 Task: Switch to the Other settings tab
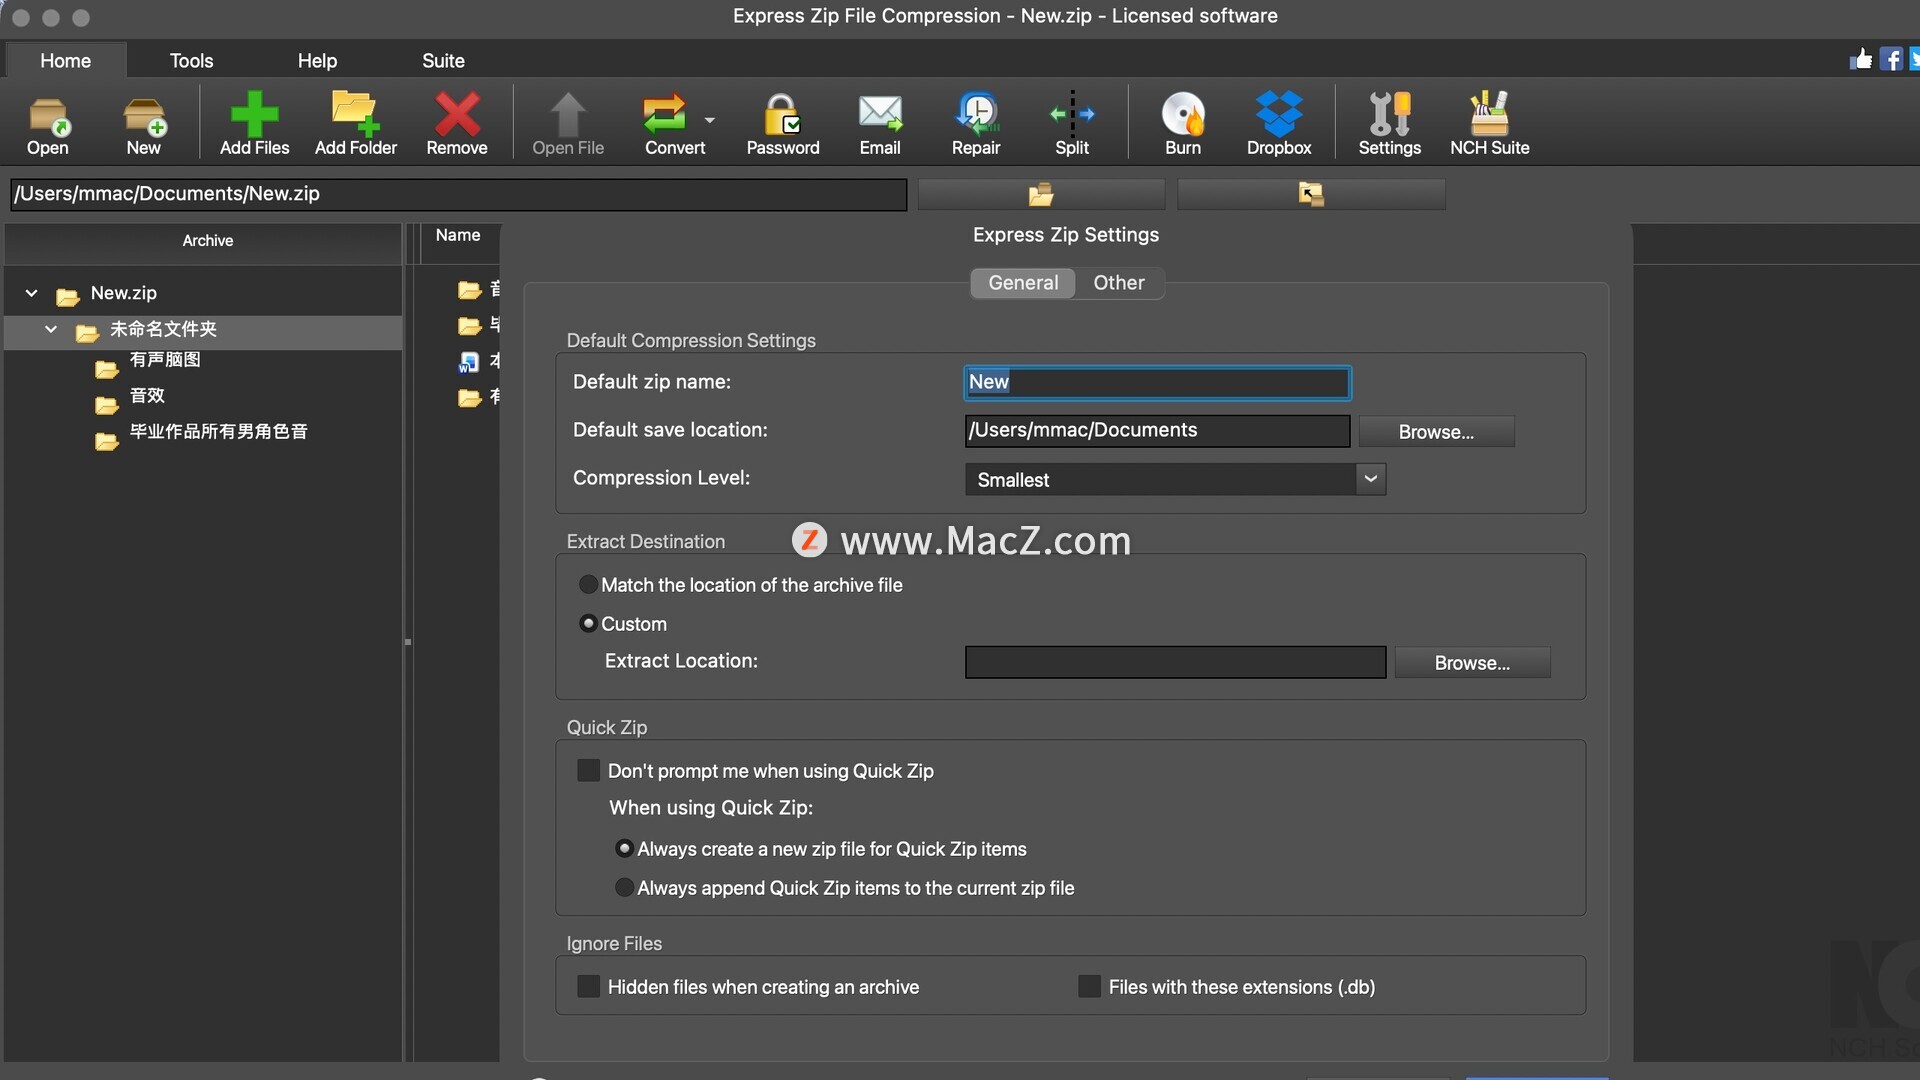[x=1118, y=283]
